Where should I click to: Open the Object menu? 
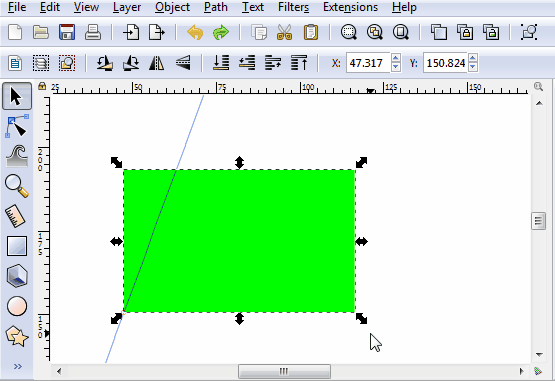172,7
